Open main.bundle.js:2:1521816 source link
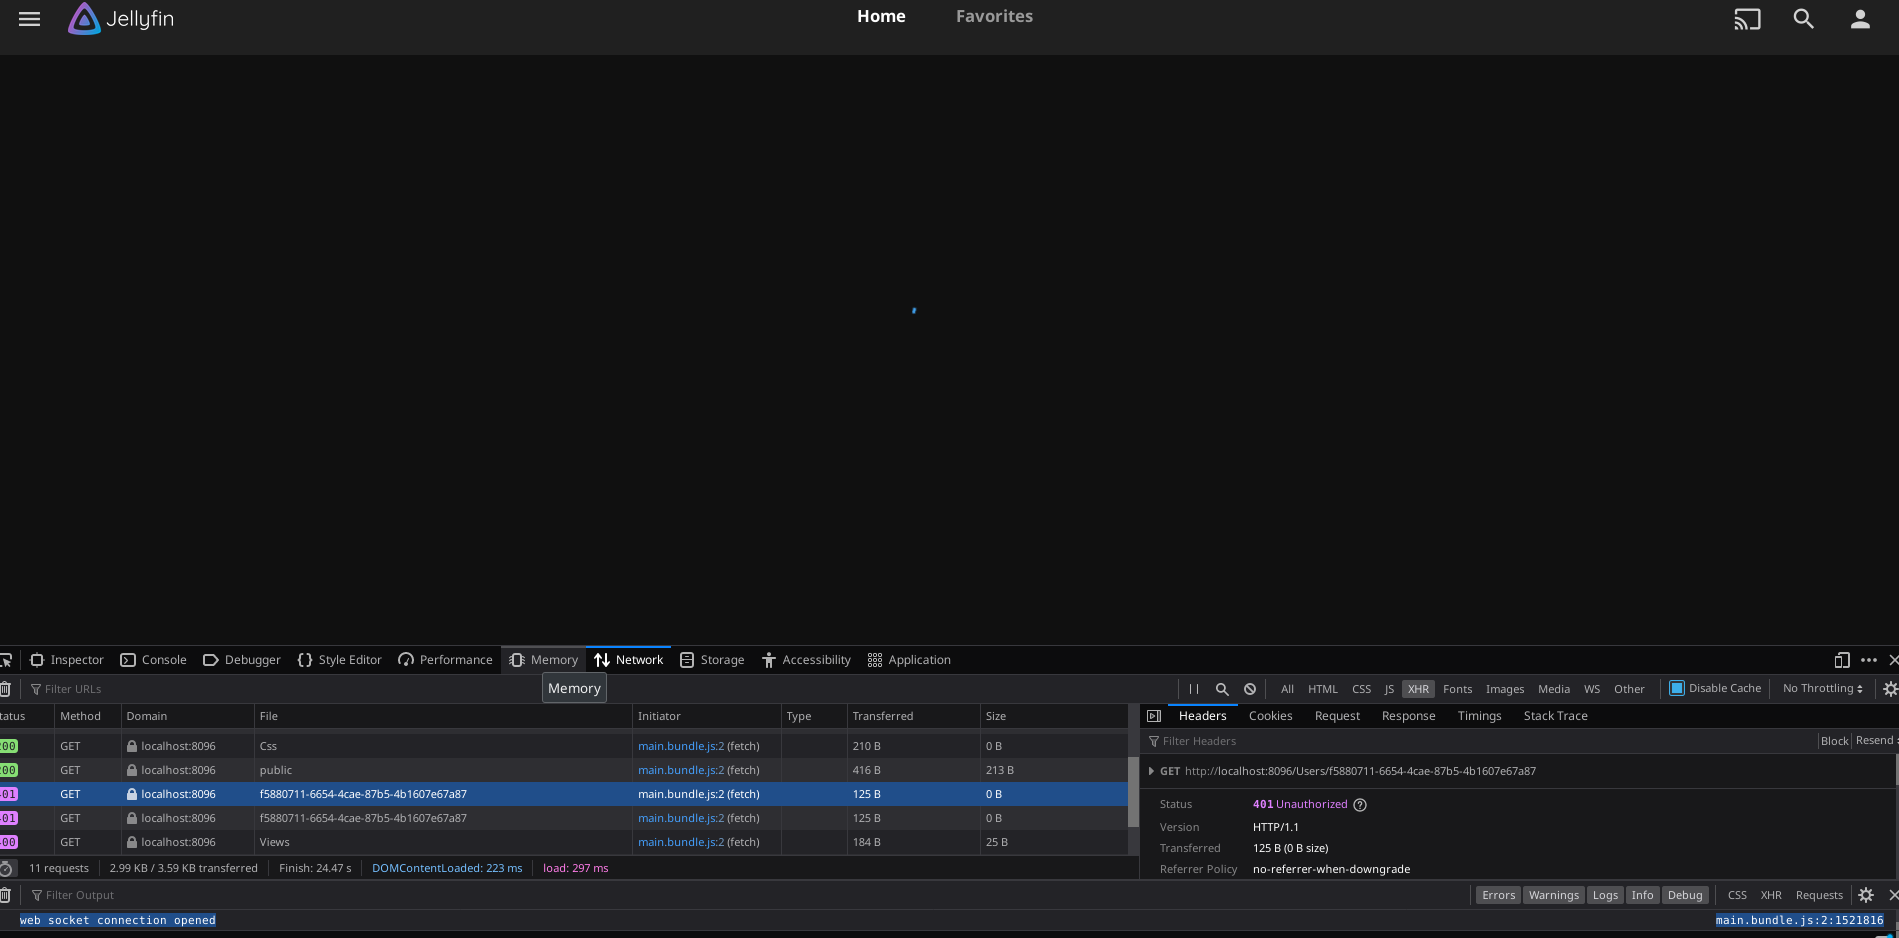1899x938 pixels. point(1799,920)
